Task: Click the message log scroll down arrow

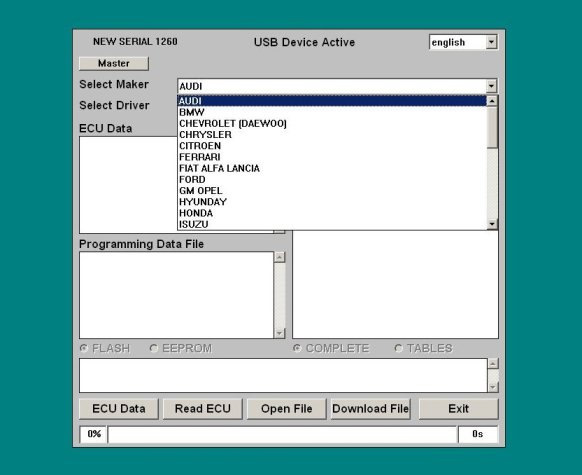Action: click(493, 387)
